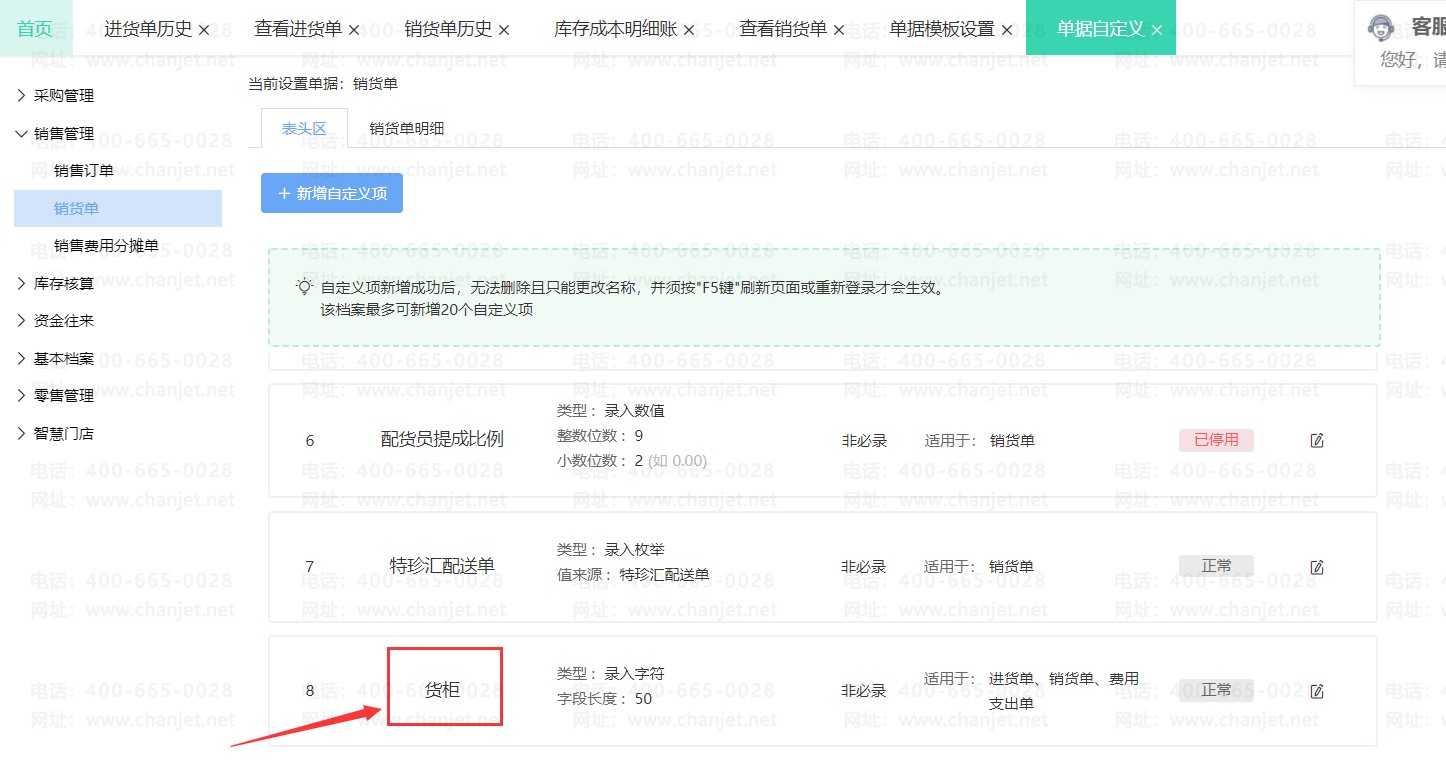Click the 正常 status on the 货柜 row
1446x766 pixels.
(1216, 690)
